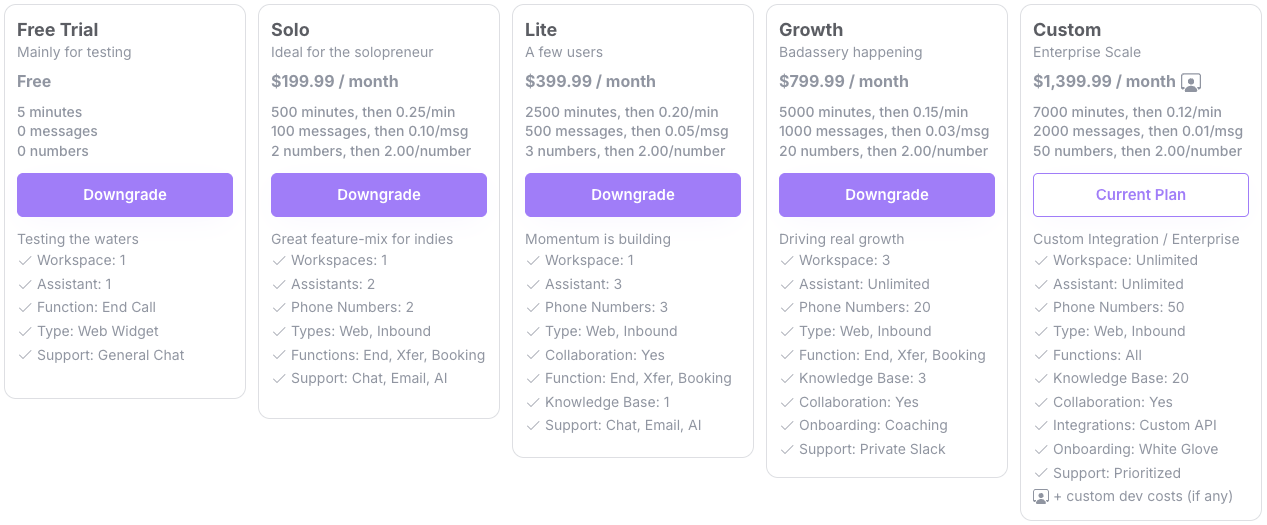Viewport: 1267px width, 525px height.
Task: Click the $399.99 / month Lite price
Action: click(590, 82)
